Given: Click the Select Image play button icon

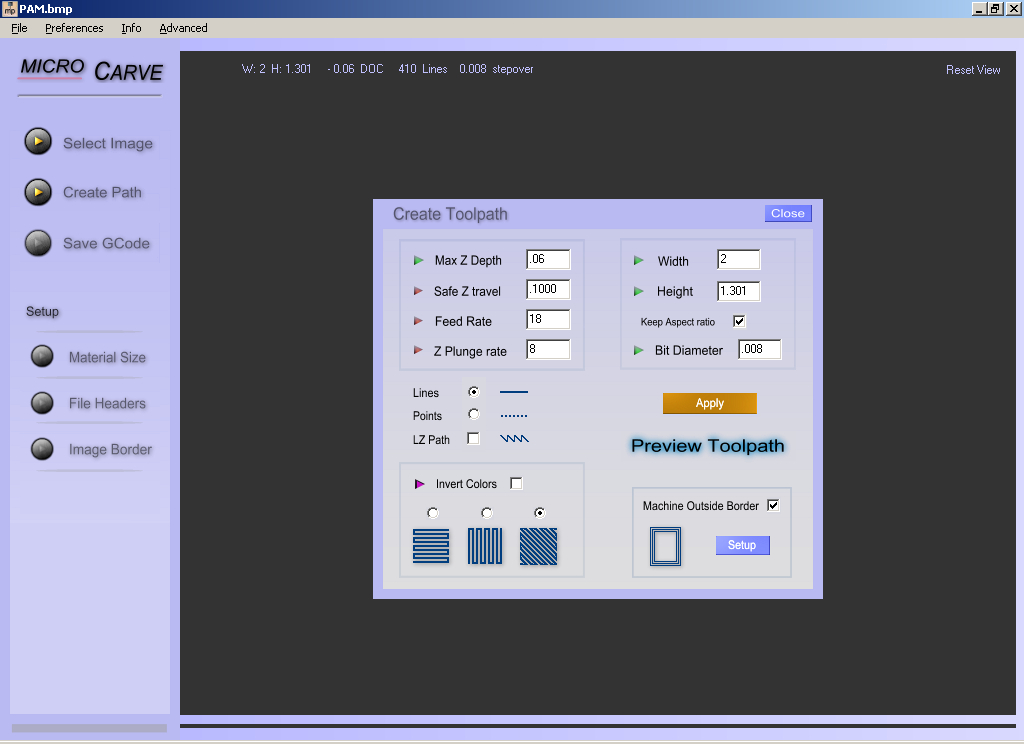Looking at the screenshot, I should [x=38, y=142].
